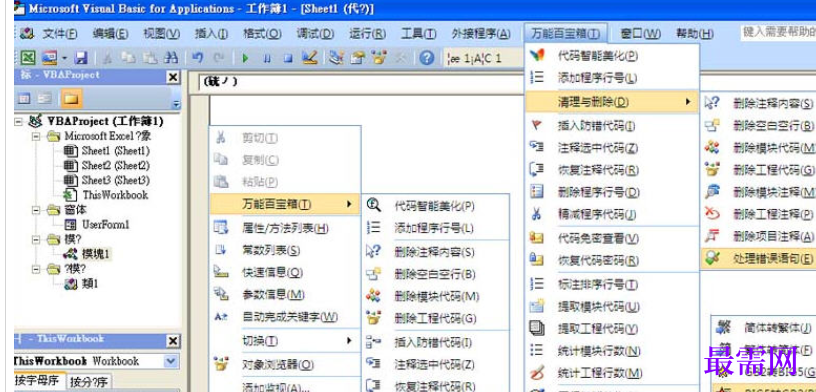Select UserForm1 in the project tree

[105, 225]
